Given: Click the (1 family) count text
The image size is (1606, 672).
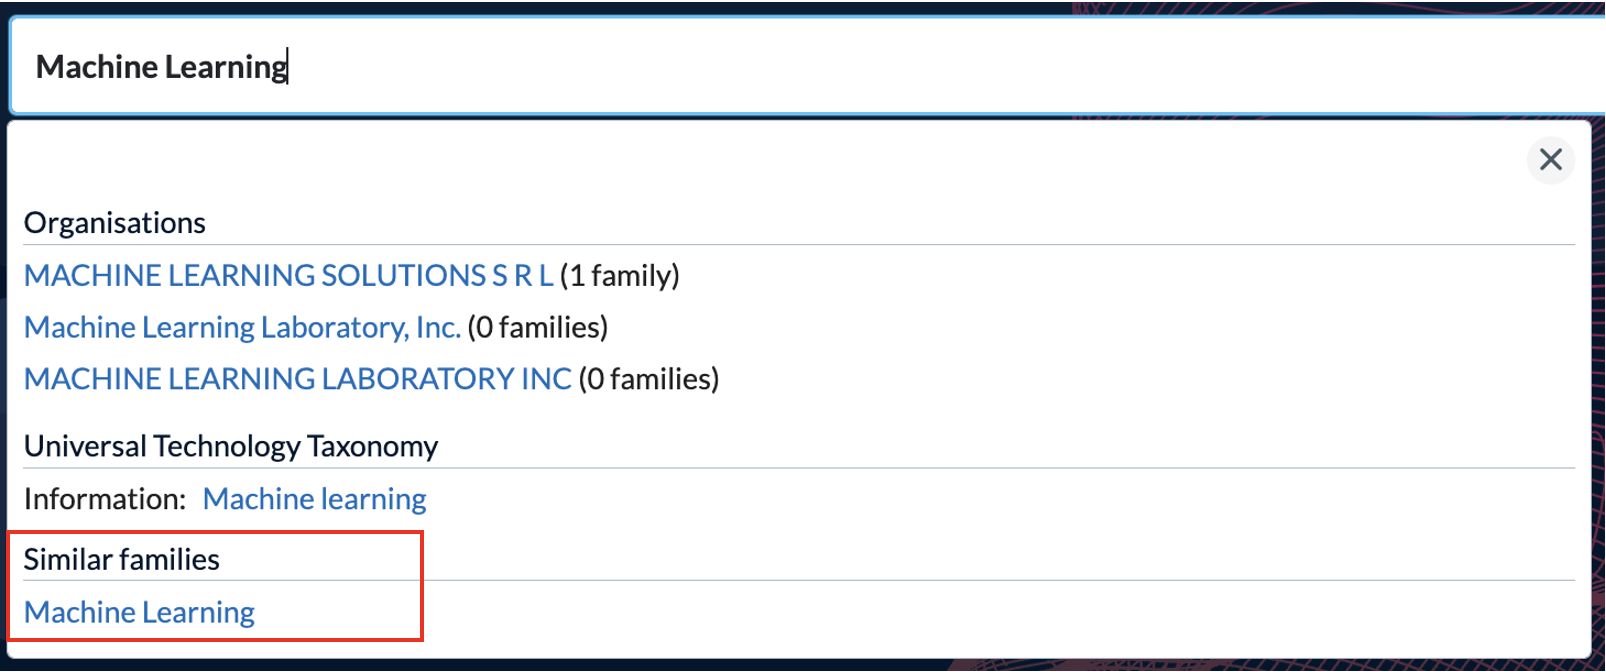Looking at the screenshot, I should 620,275.
